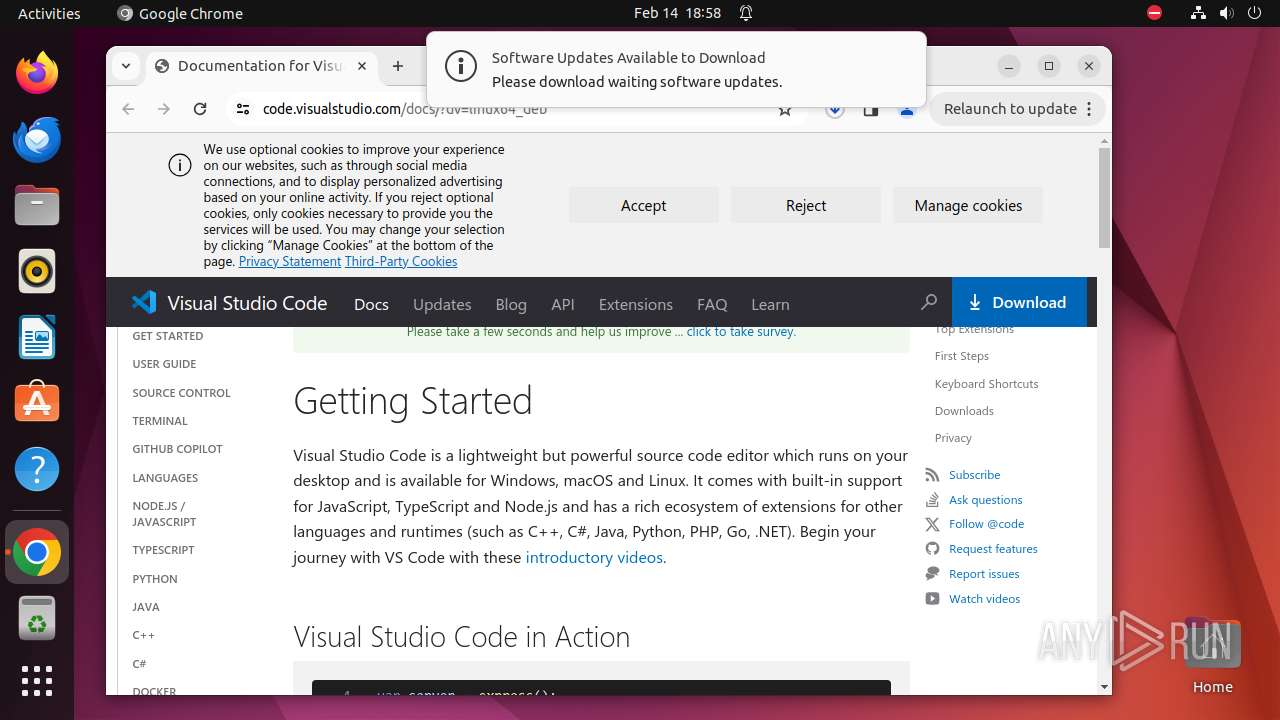Click the search magnifier on VS Code site
The height and width of the screenshot is (720, 1280).
pyautogui.click(x=929, y=302)
